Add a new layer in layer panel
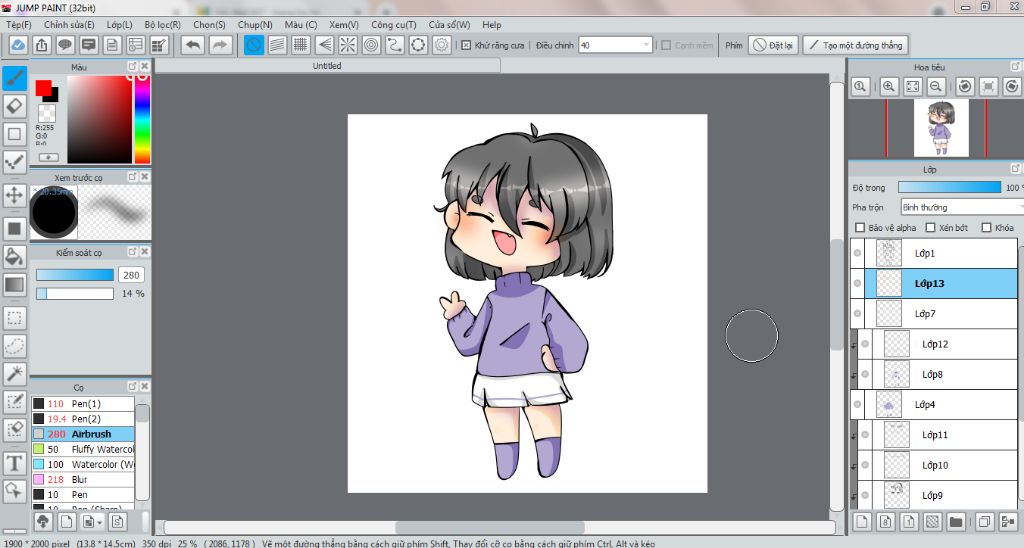 click(x=862, y=521)
